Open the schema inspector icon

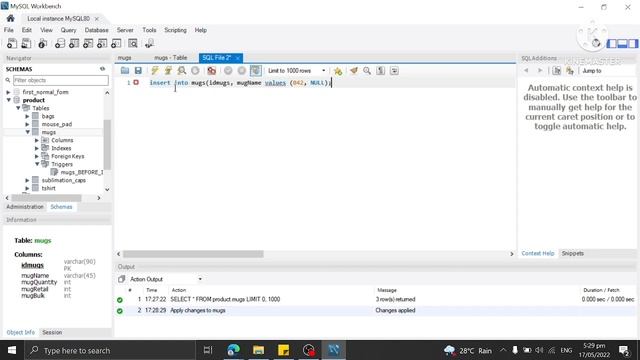click(x=42, y=43)
